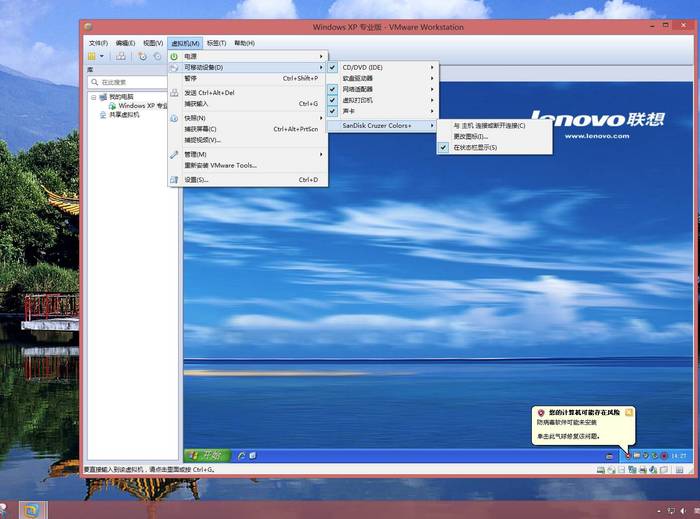
Task: Open the 帮助(H) menu
Action: click(x=244, y=43)
